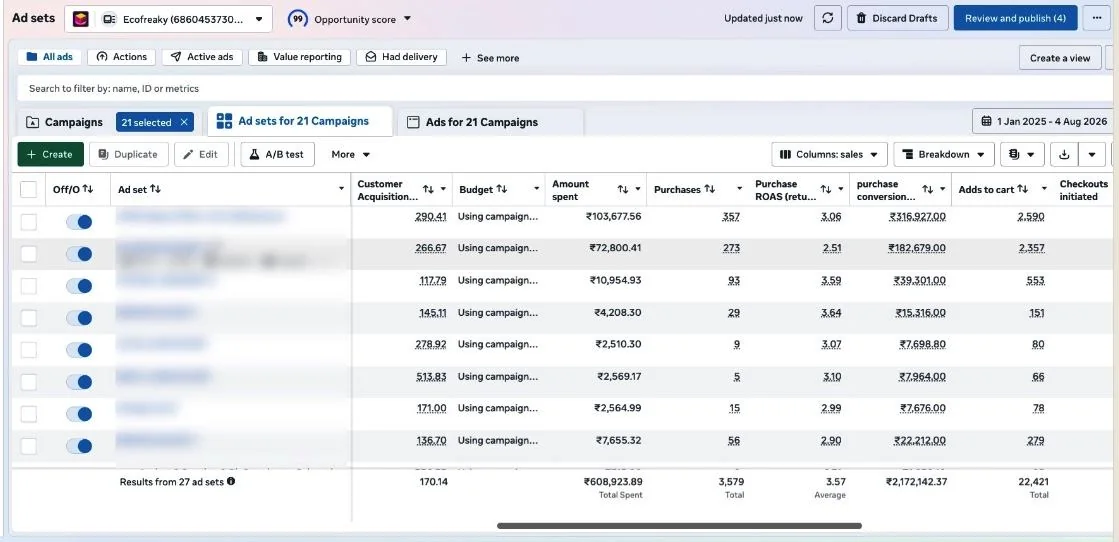Viewport: 1119px width, 542px height.
Task: Click the calendar icon in date range
Action: [986, 121]
